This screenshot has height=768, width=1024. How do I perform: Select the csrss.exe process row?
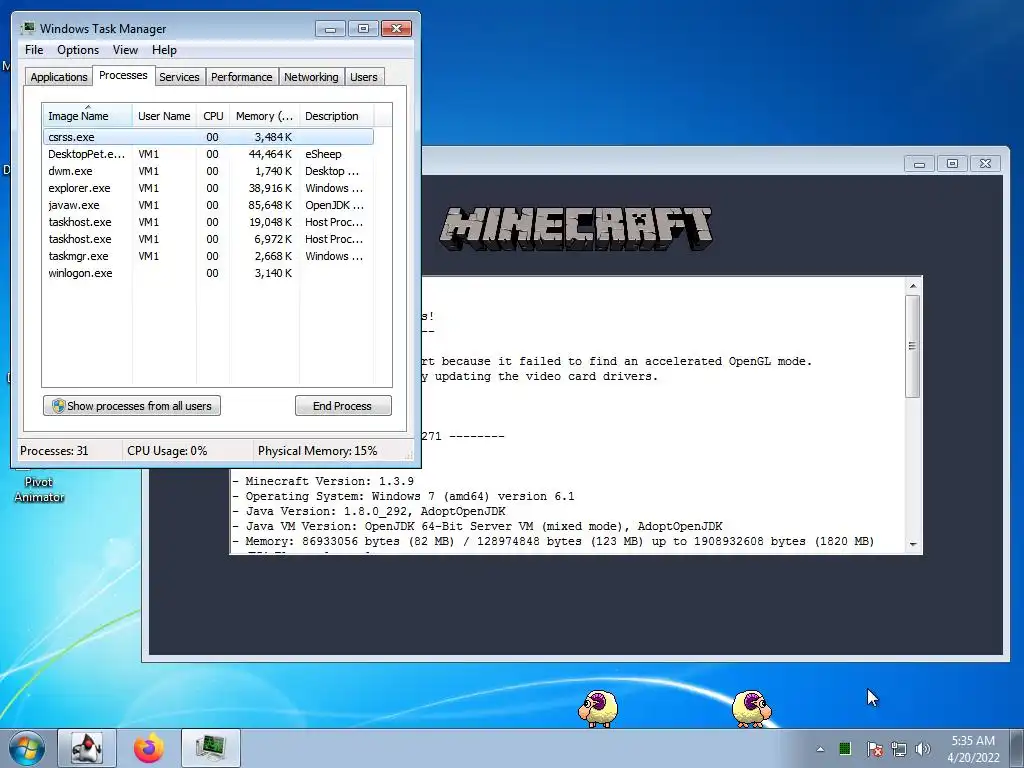pos(208,137)
